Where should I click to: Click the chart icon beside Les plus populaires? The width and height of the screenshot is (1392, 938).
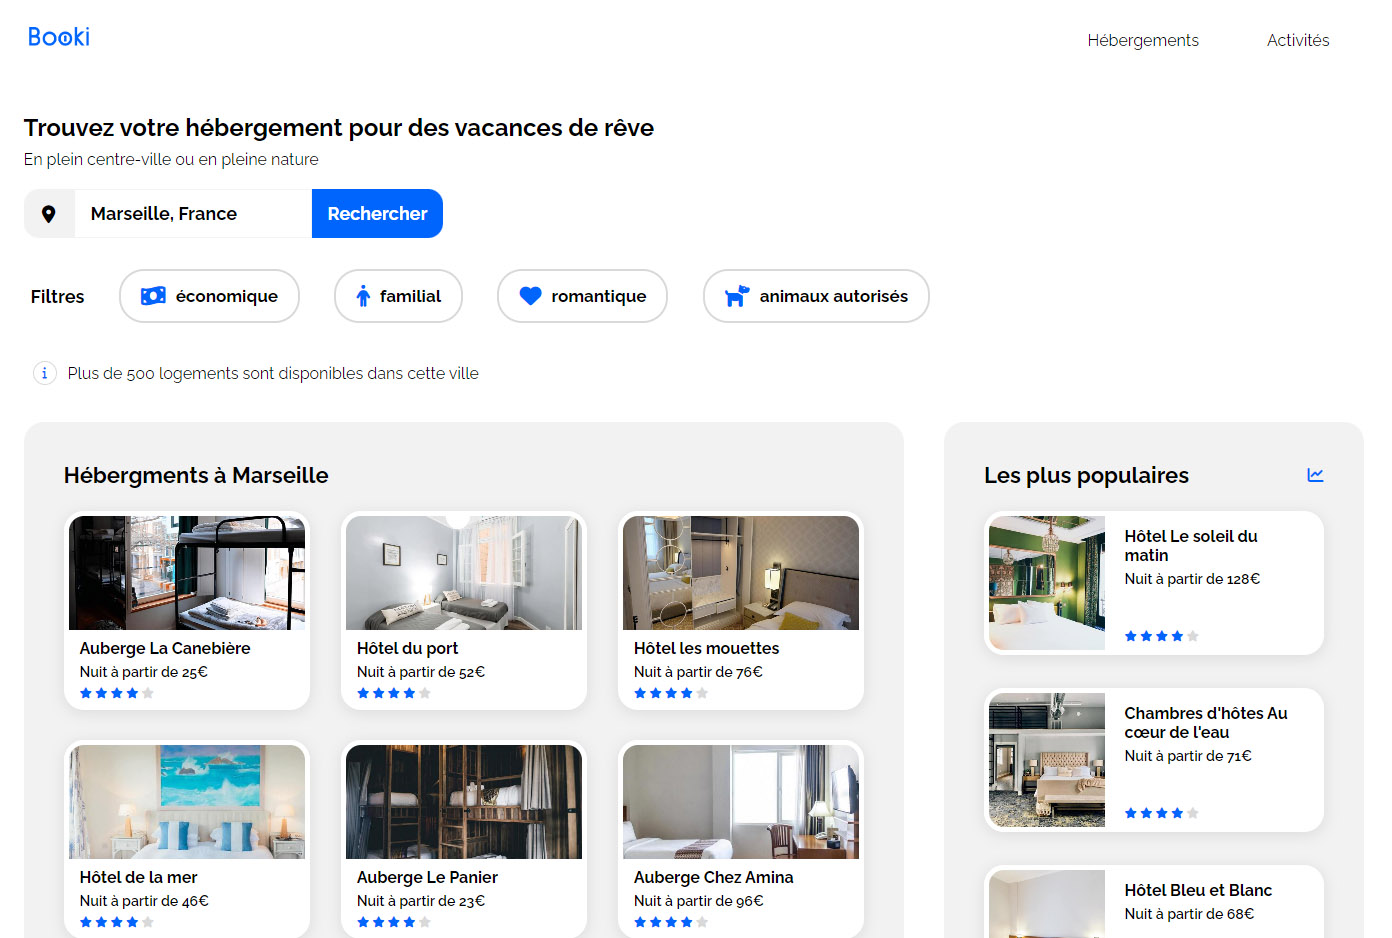point(1315,475)
